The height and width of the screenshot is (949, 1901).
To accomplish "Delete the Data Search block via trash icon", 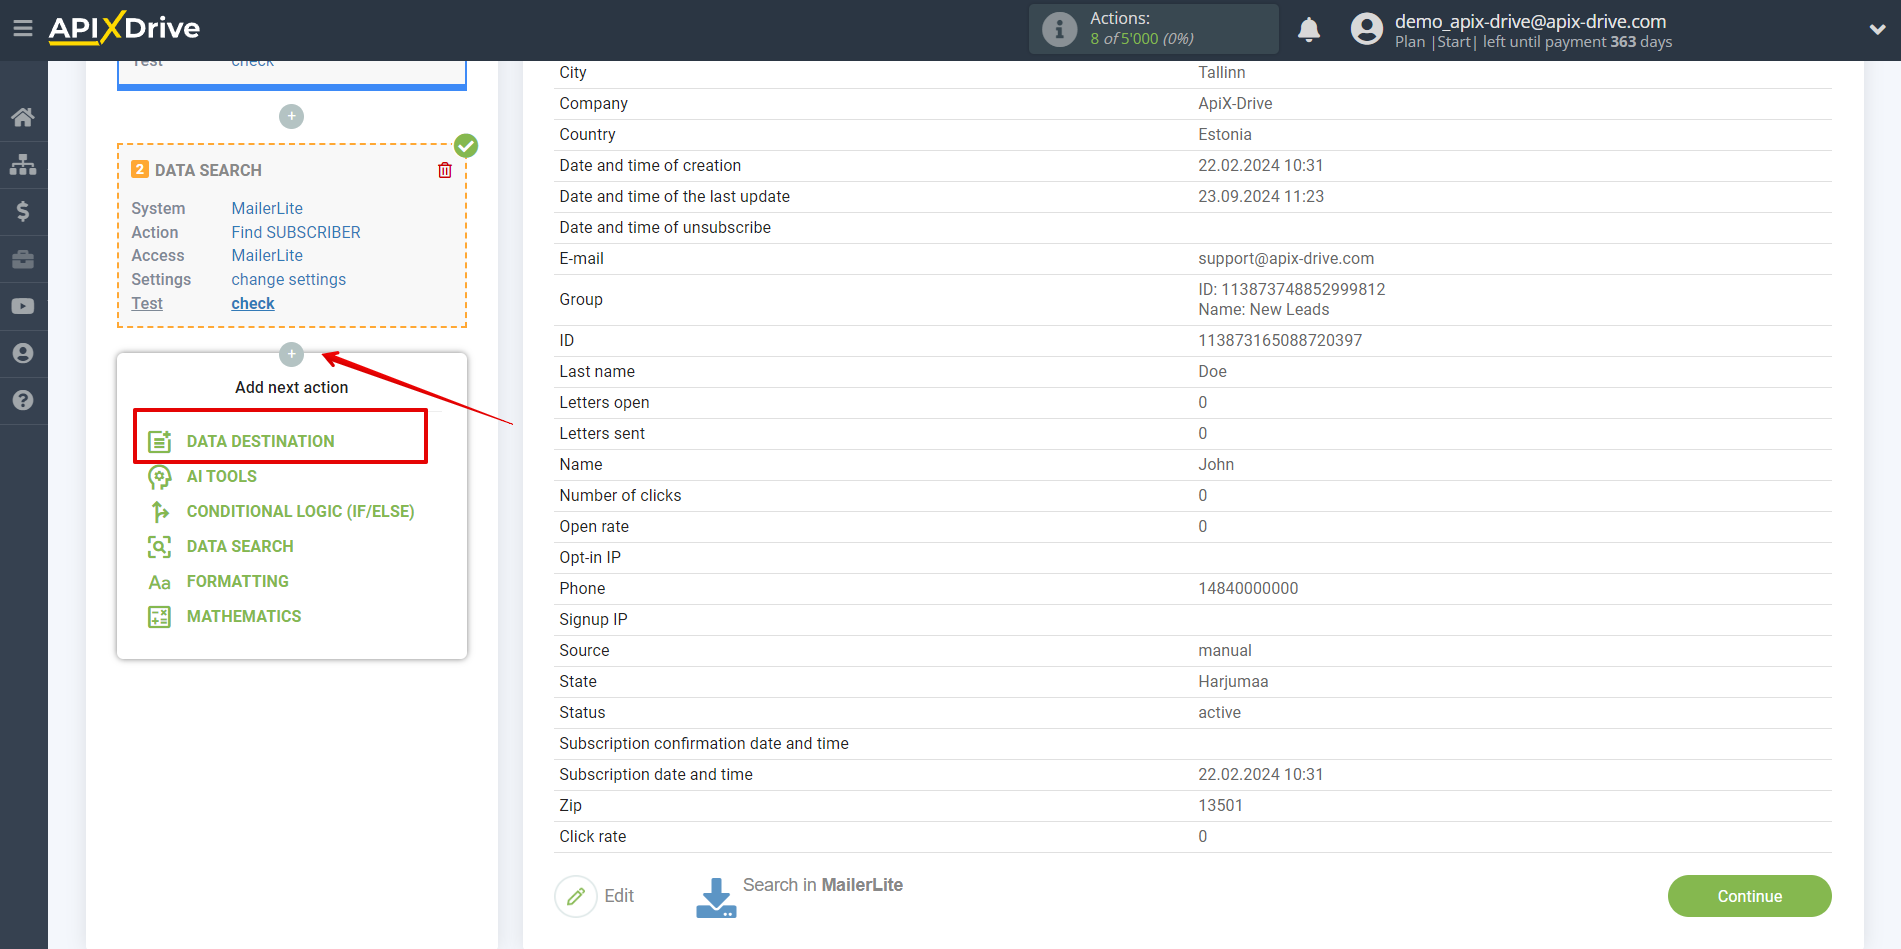I will 445,170.
